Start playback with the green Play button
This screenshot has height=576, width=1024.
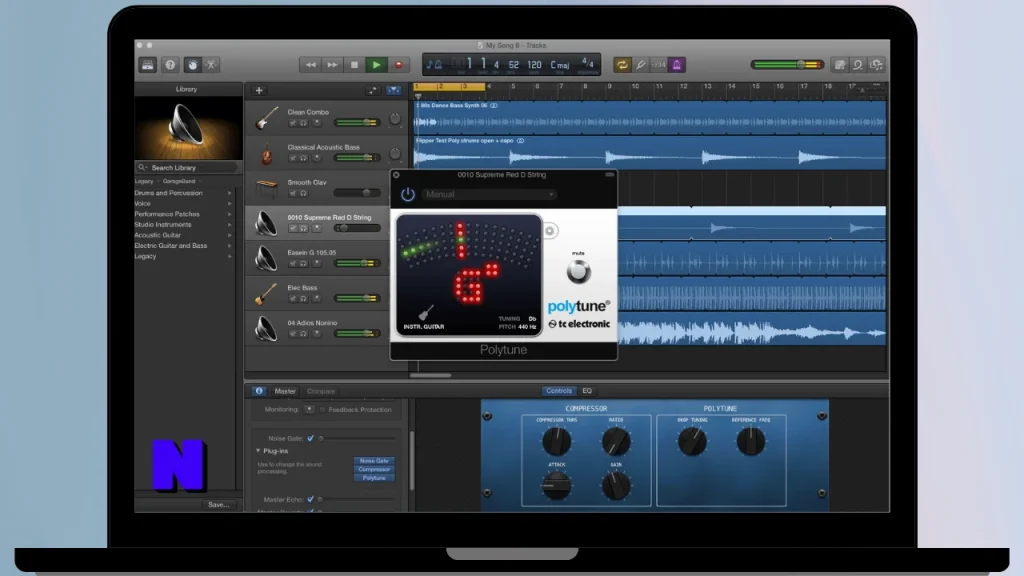coord(376,65)
